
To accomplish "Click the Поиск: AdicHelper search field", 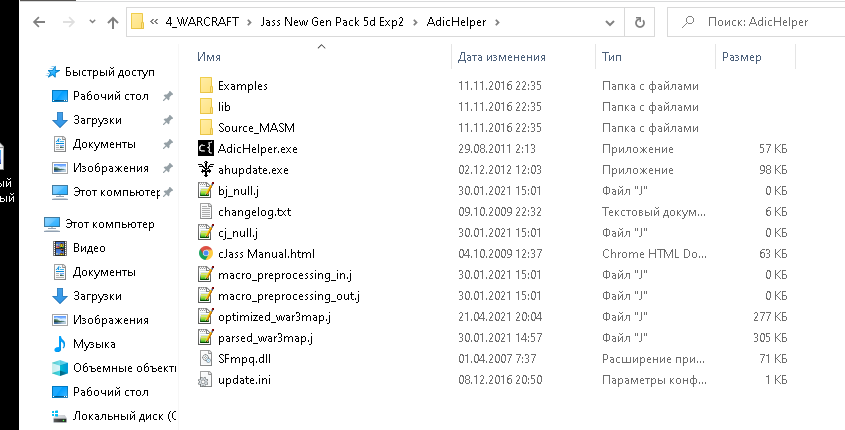I will coord(760,21).
